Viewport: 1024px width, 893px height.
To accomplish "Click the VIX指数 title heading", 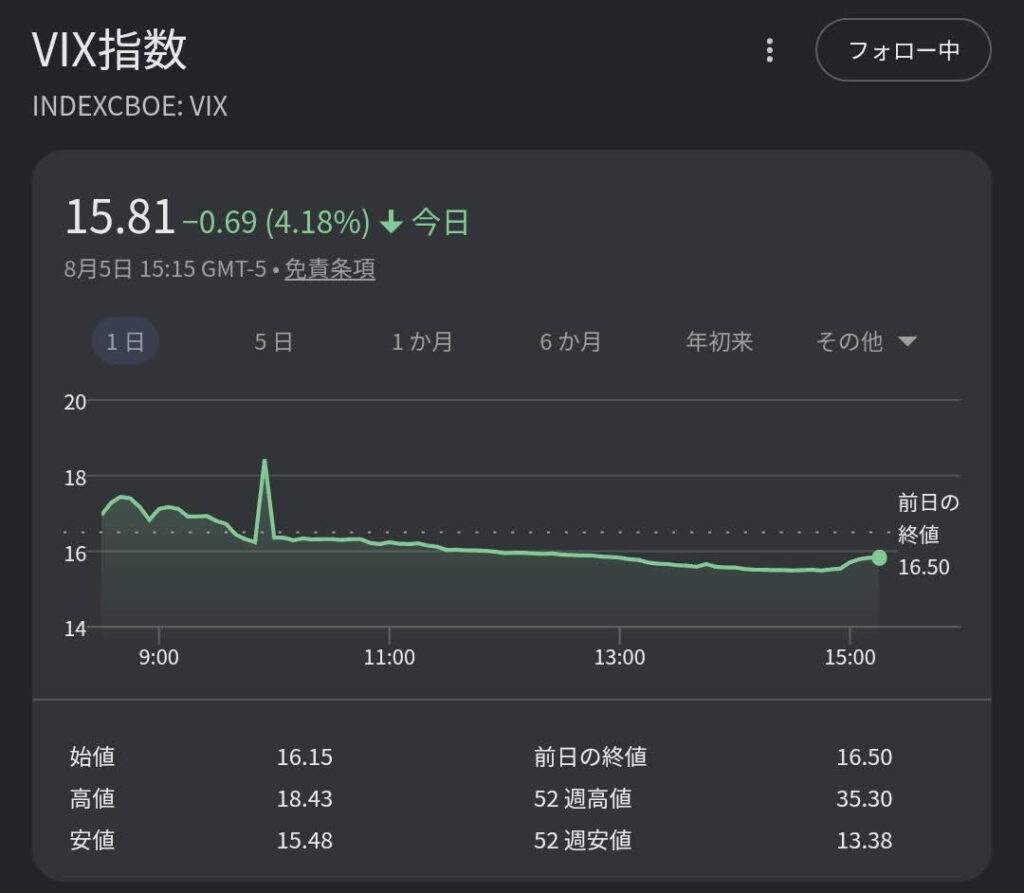I will click(110, 50).
